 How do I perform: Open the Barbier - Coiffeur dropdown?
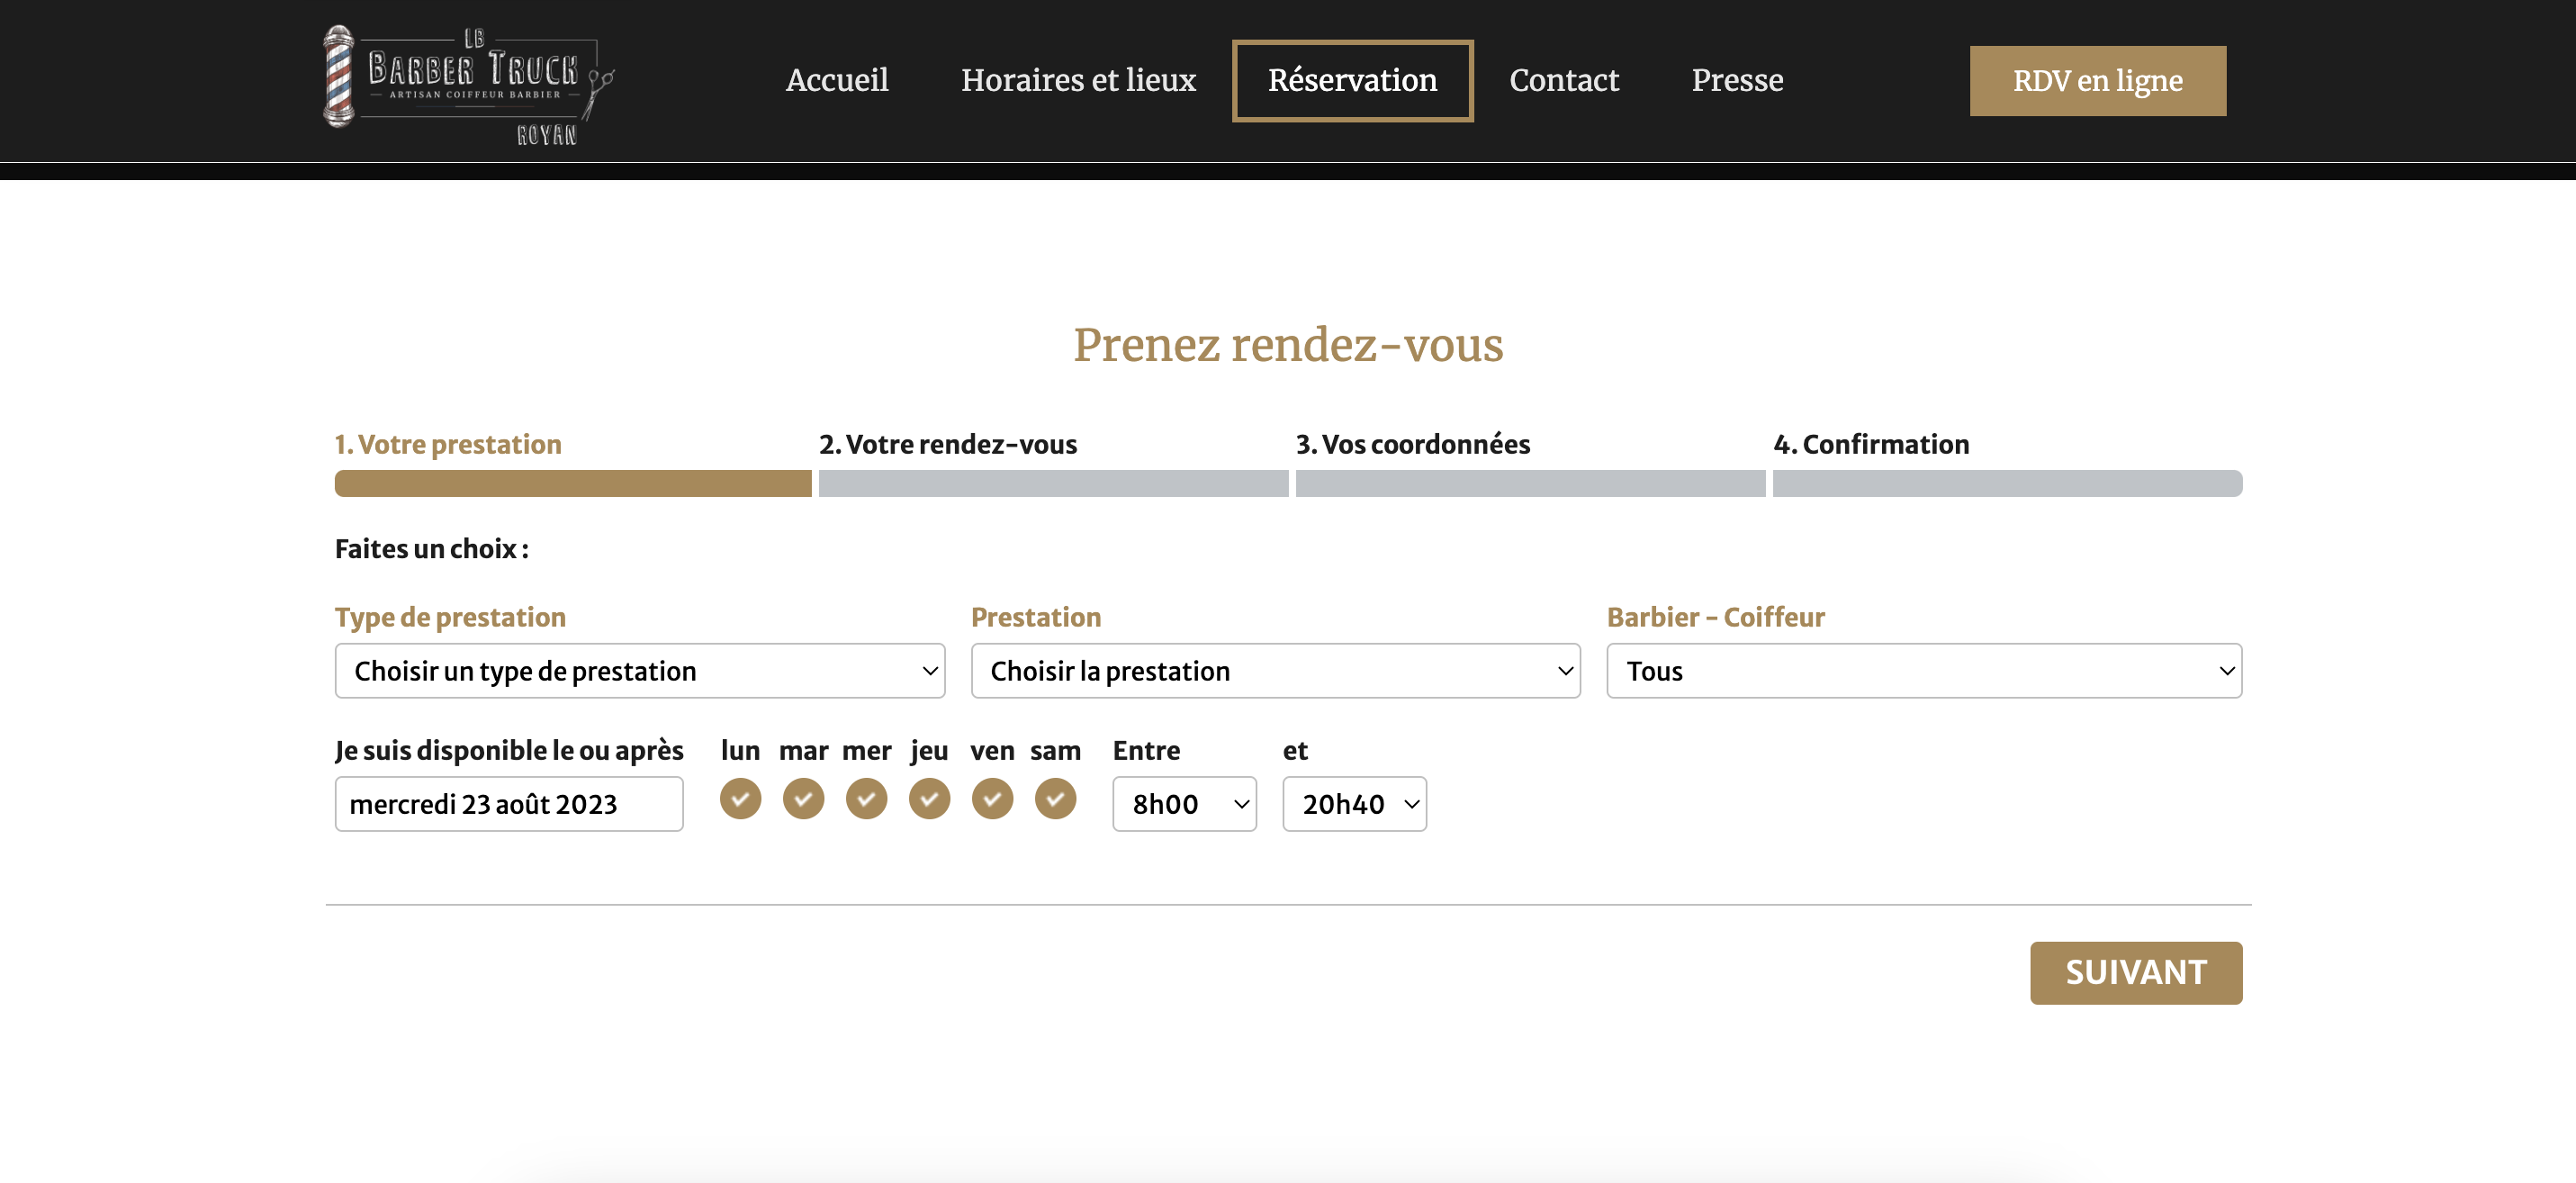[1923, 670]
